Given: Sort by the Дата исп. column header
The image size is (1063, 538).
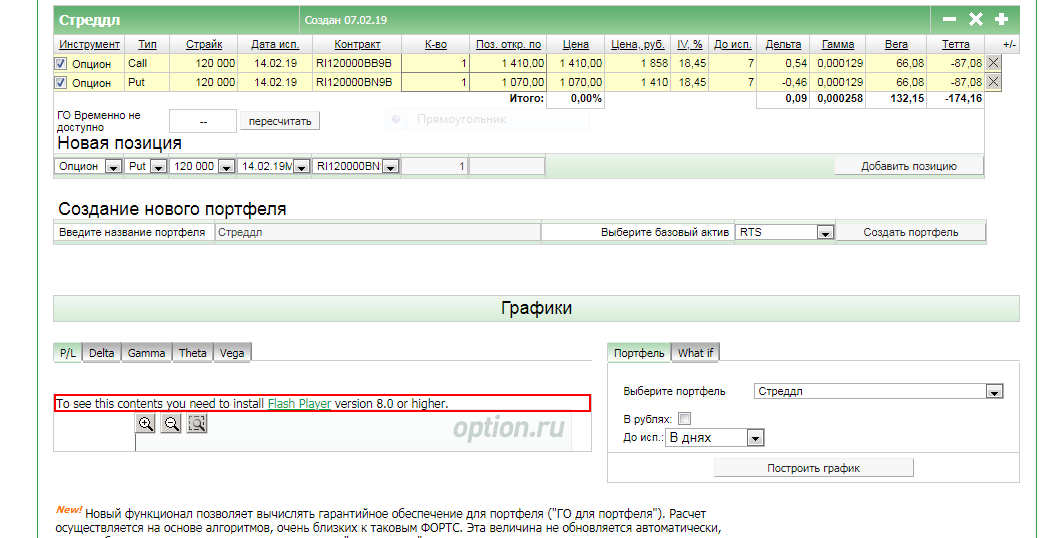Looking at the screenshot, I should pos(275,44).
